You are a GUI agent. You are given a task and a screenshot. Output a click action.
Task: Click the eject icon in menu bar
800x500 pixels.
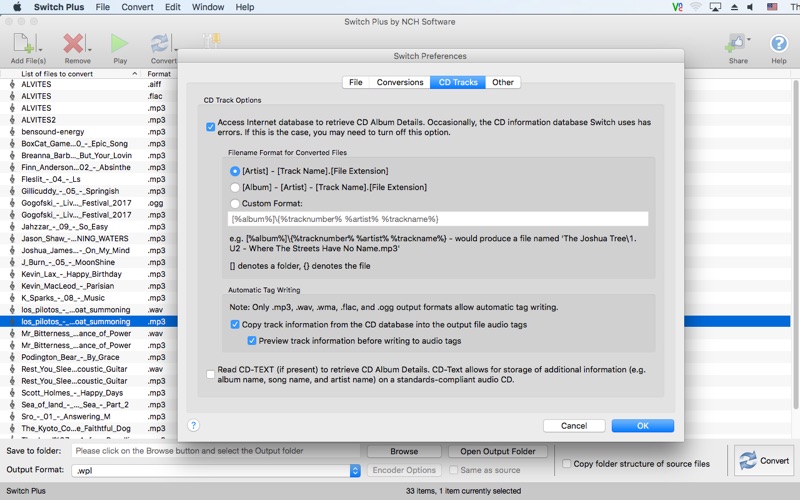[x=734, y=7]
